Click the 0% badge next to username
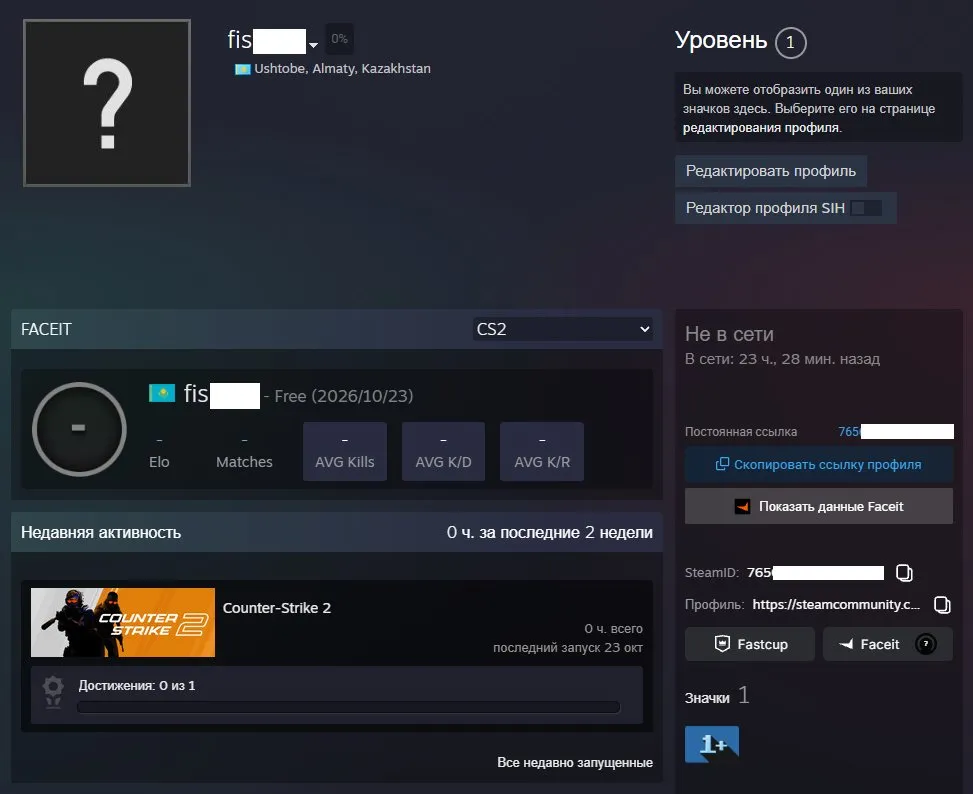 [339, 39]
